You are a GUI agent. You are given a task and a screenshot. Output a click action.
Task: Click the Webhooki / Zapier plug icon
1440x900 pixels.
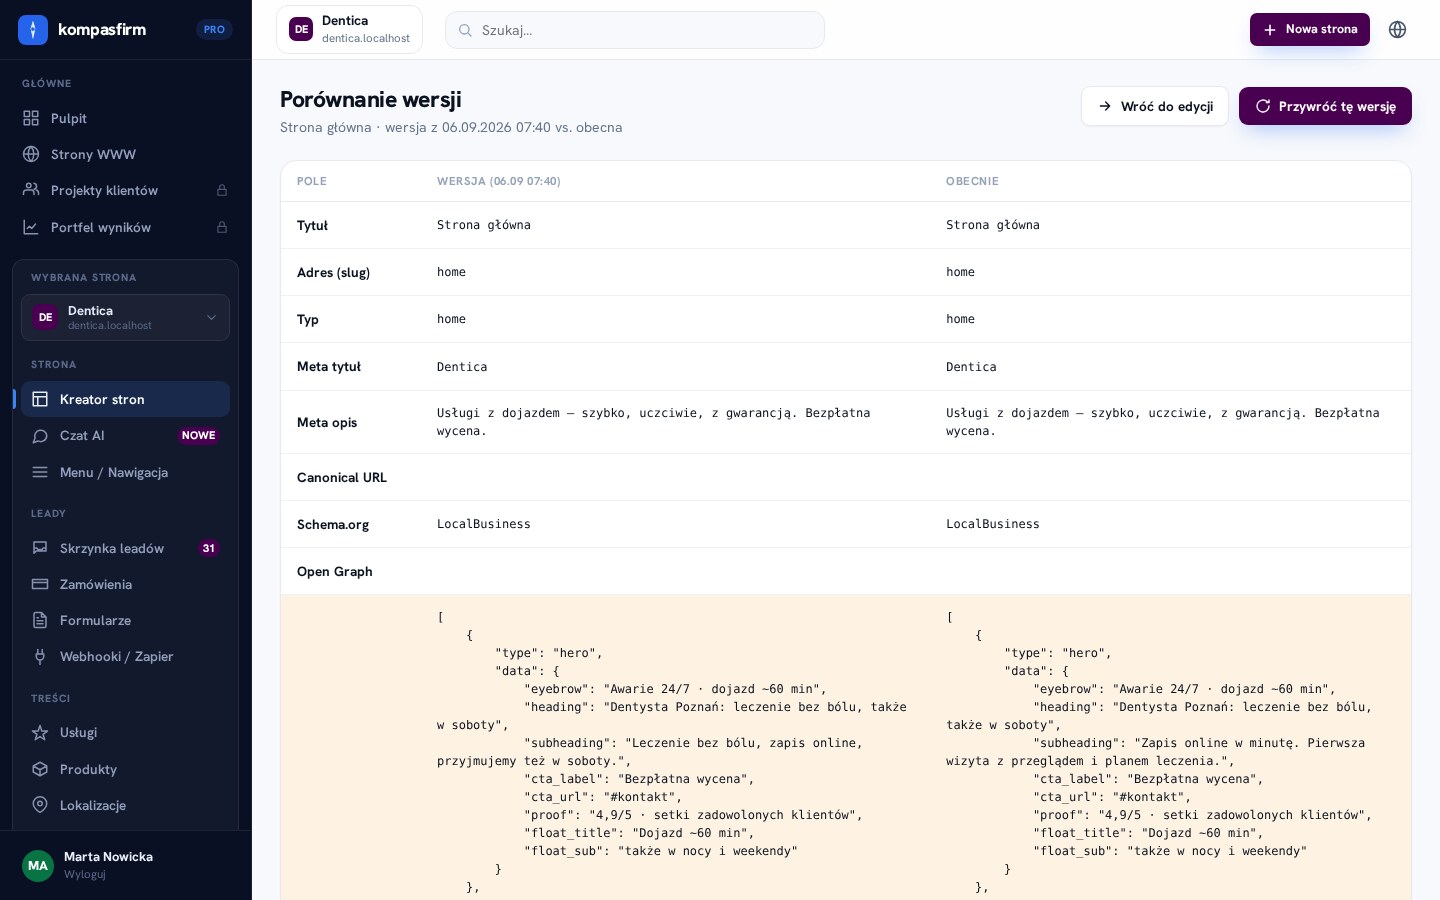coord(40,656)
